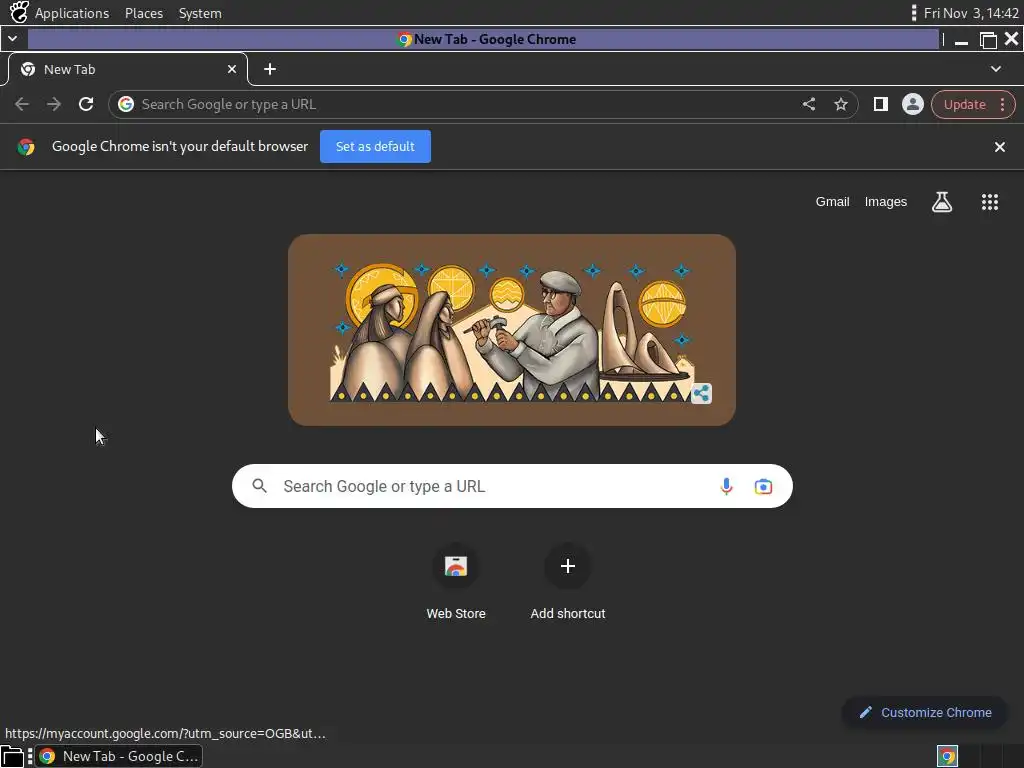The height and width of the screenshot is (768, 1024).
Task: Open the Places menu
Action: tap(144, 13)
